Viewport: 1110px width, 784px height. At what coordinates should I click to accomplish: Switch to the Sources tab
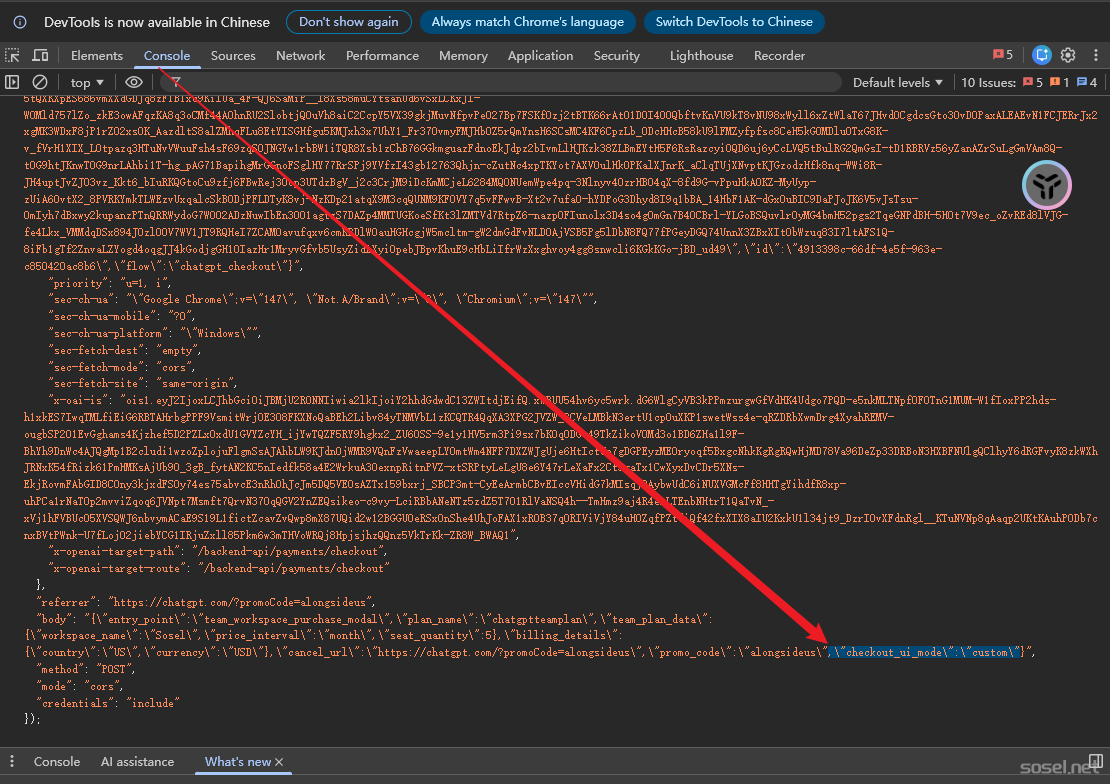pyautogui.click(x=233, y=55)
